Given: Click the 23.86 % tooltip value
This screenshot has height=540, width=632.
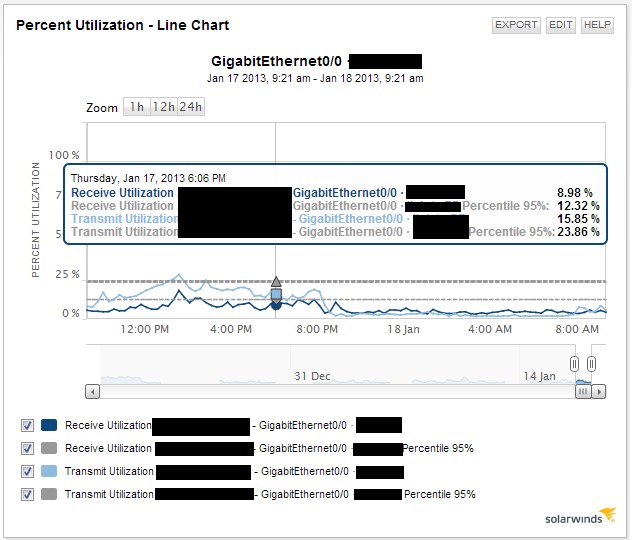Looking at the screenshot, I should (x=578, y=232).
